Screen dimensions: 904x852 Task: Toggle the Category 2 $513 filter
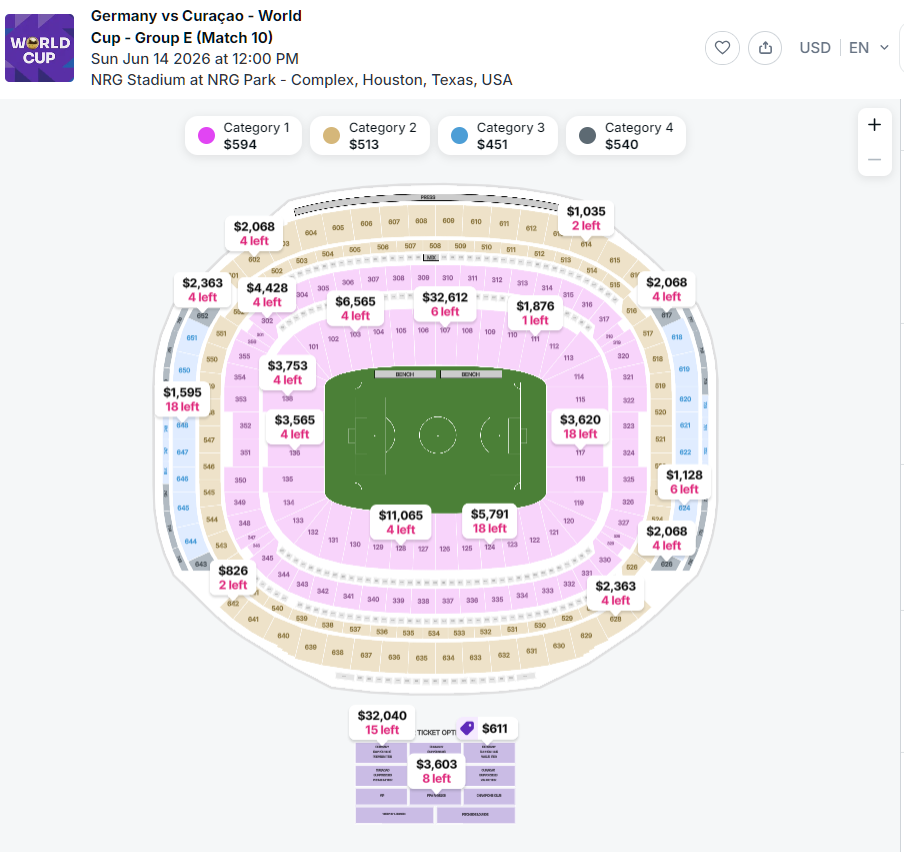point(369,136)
